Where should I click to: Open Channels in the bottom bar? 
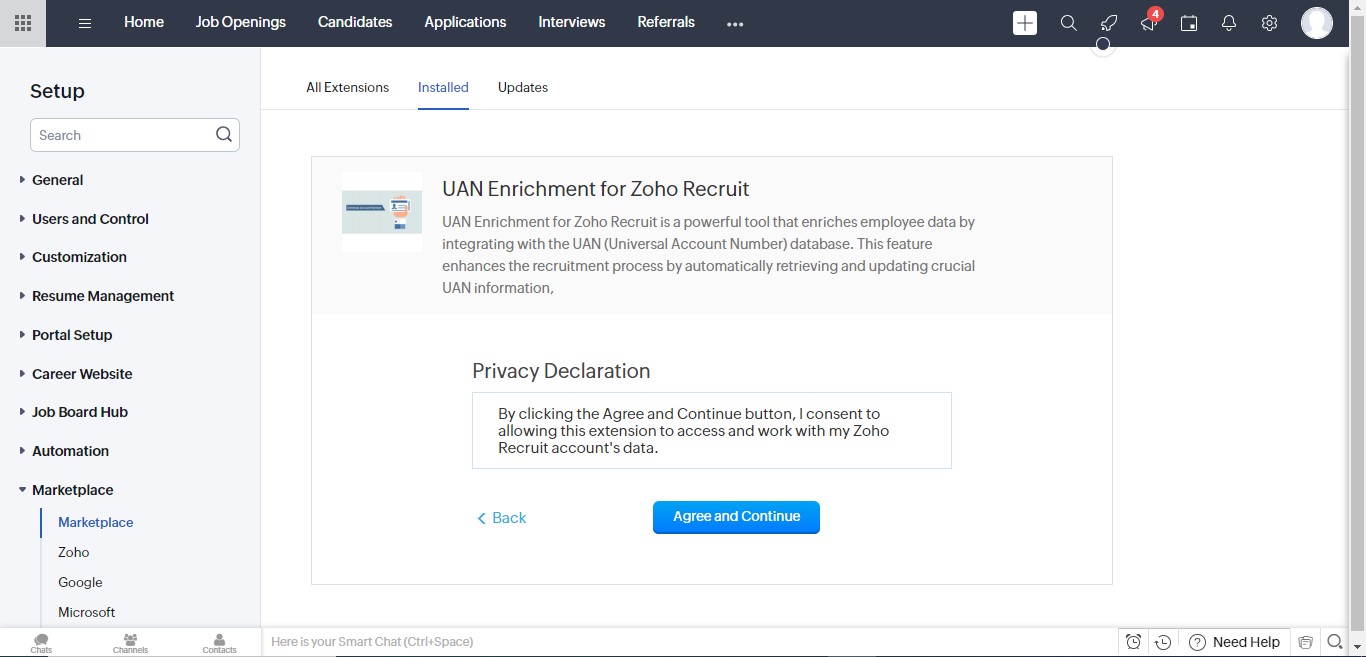click(130, 643)
